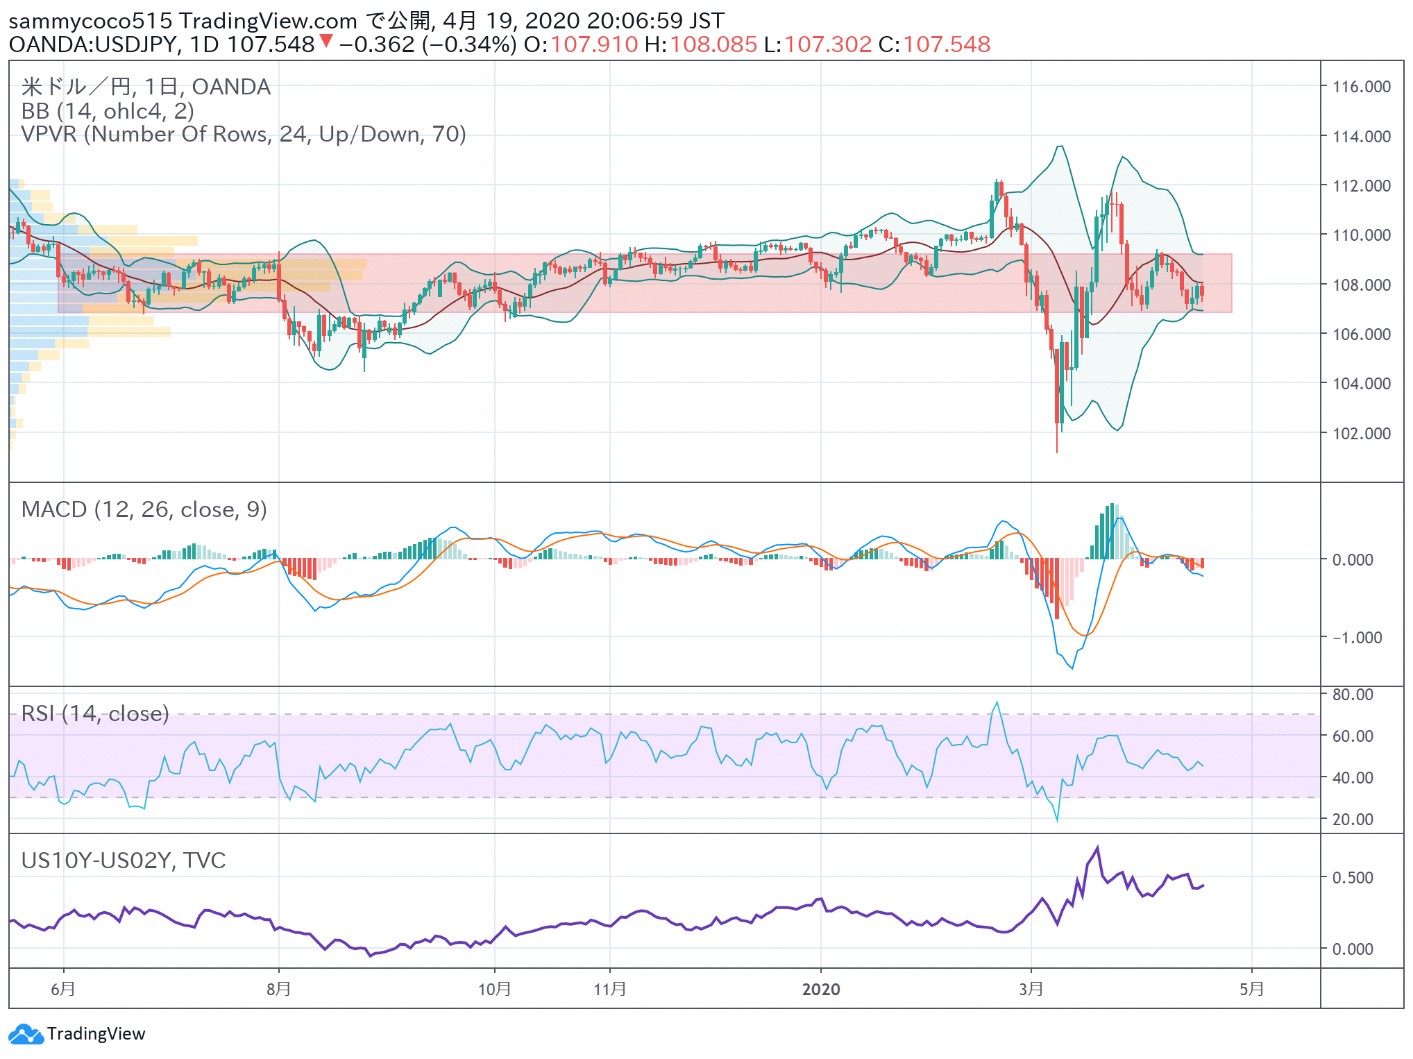Click the TradingView wordmark text
The width and height of the screenshot is (1413, 1059).
click(x=96, y=1034)
